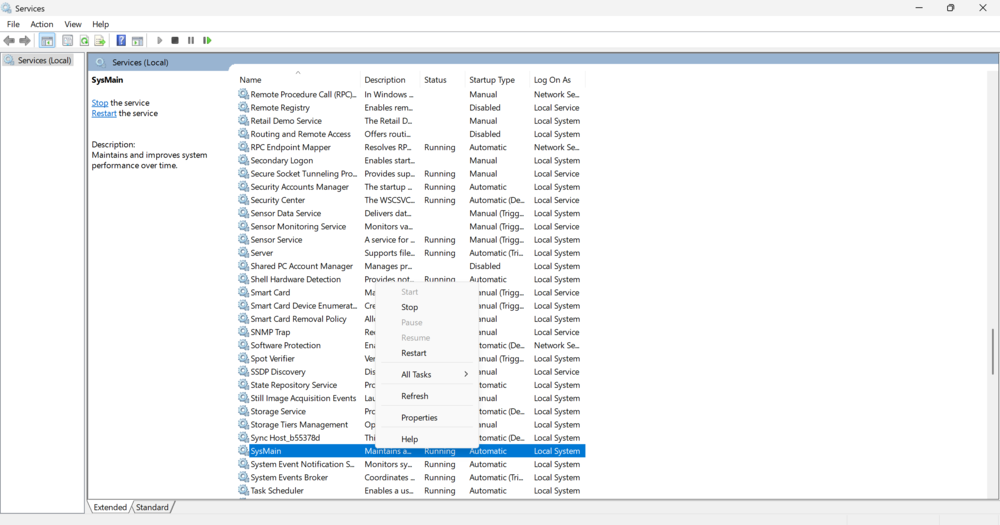Select Security Accounts Manager service
Screen dimensions: 1000x525
pyautogui.click(x=410, y=187)
